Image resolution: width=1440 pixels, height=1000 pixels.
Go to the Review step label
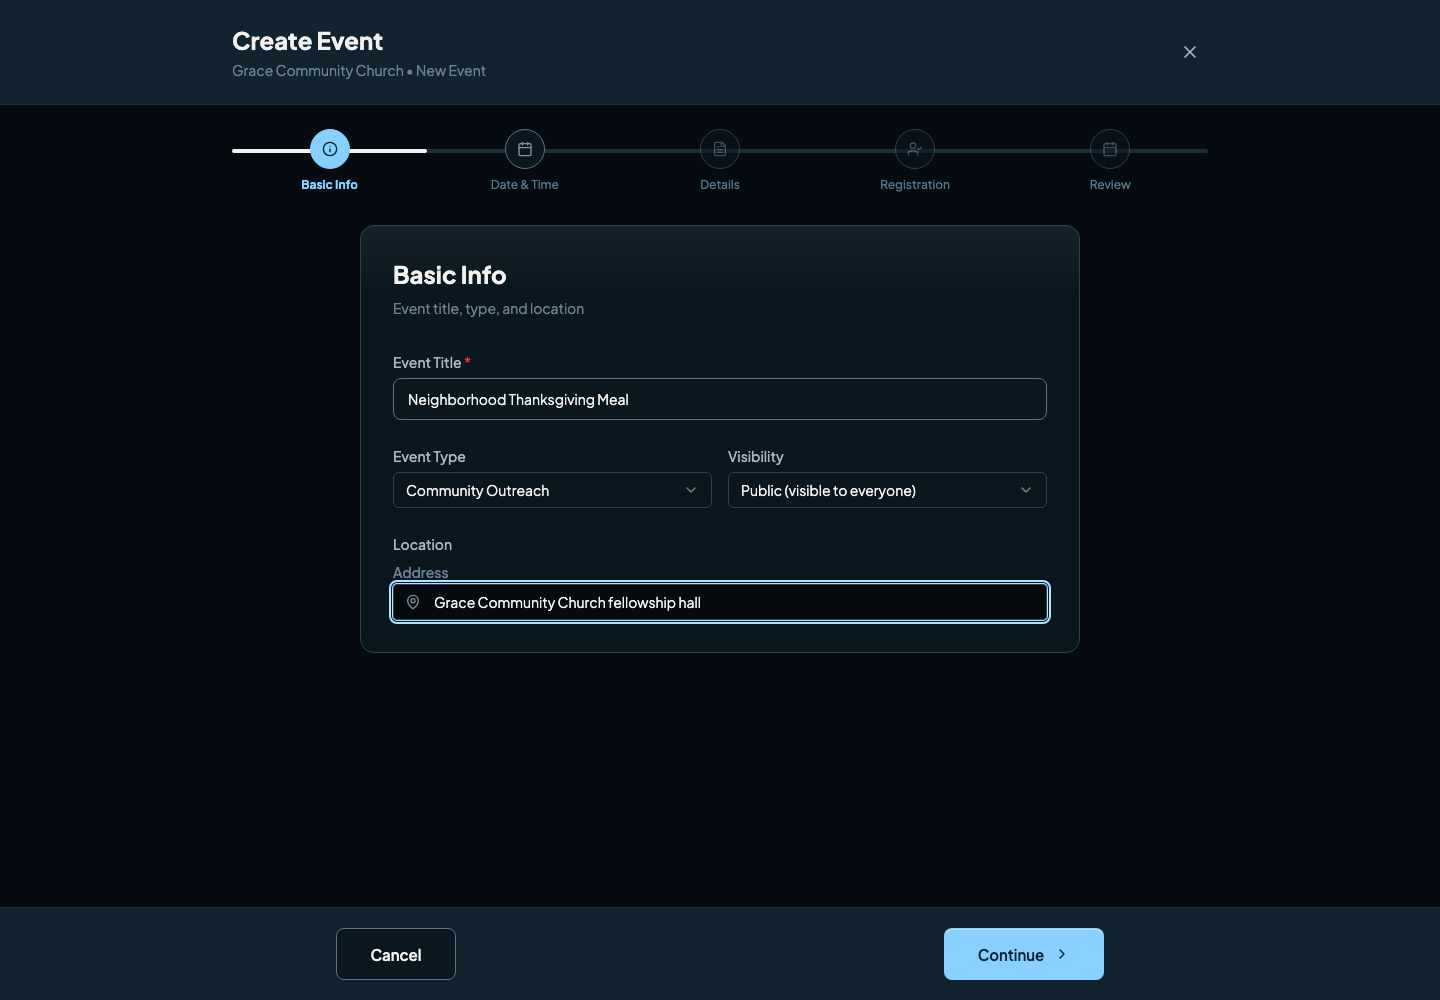click(x=1110, y=185)
